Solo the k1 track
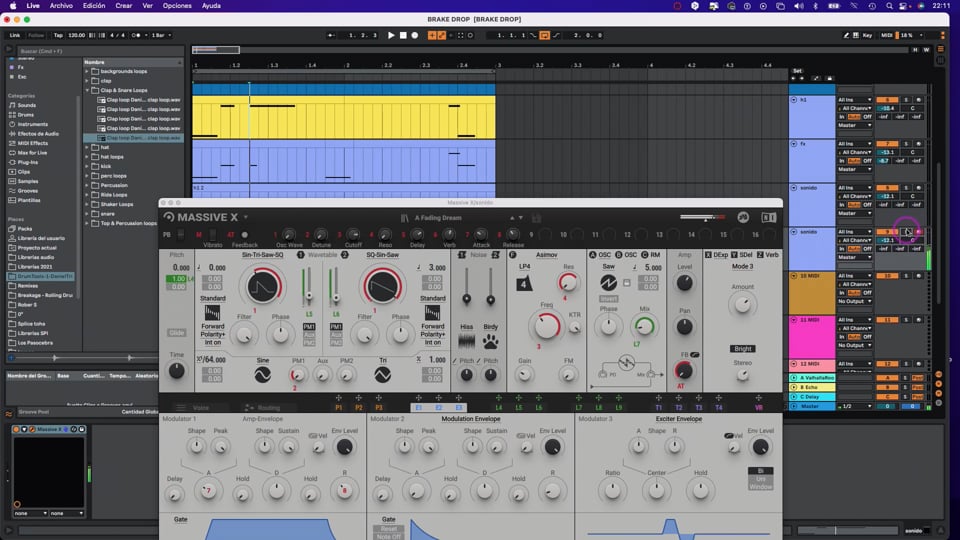Viewport: 960px width, 540px height. tap(906, 99)
